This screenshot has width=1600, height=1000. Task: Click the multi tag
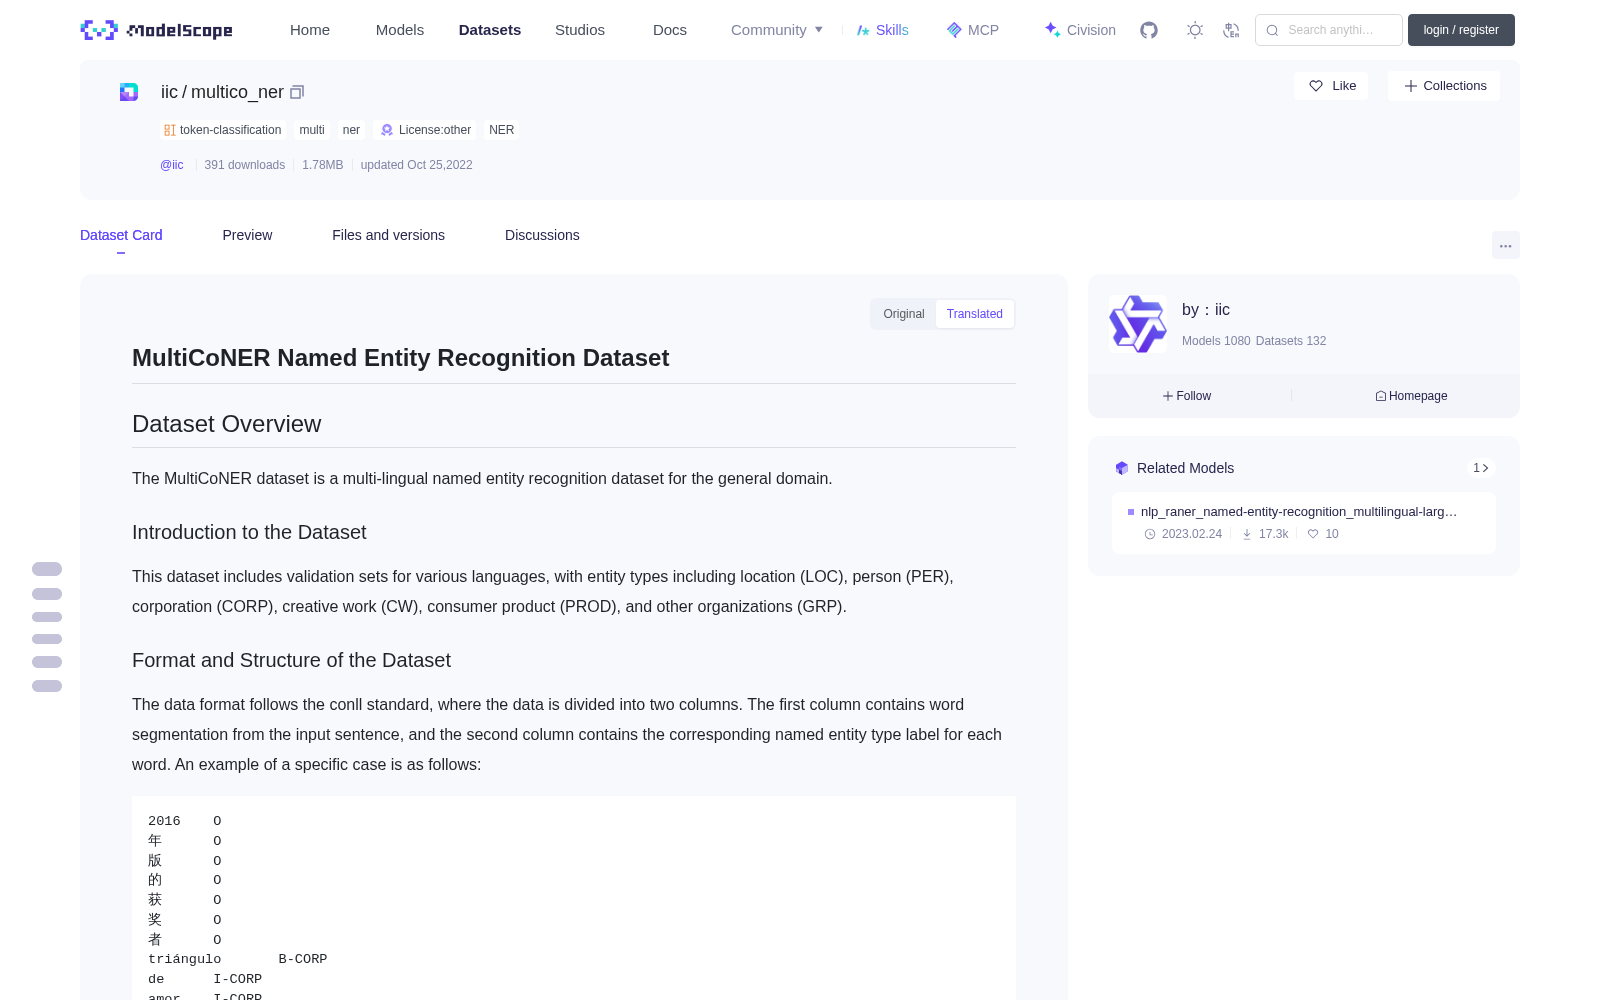point(312,130)
